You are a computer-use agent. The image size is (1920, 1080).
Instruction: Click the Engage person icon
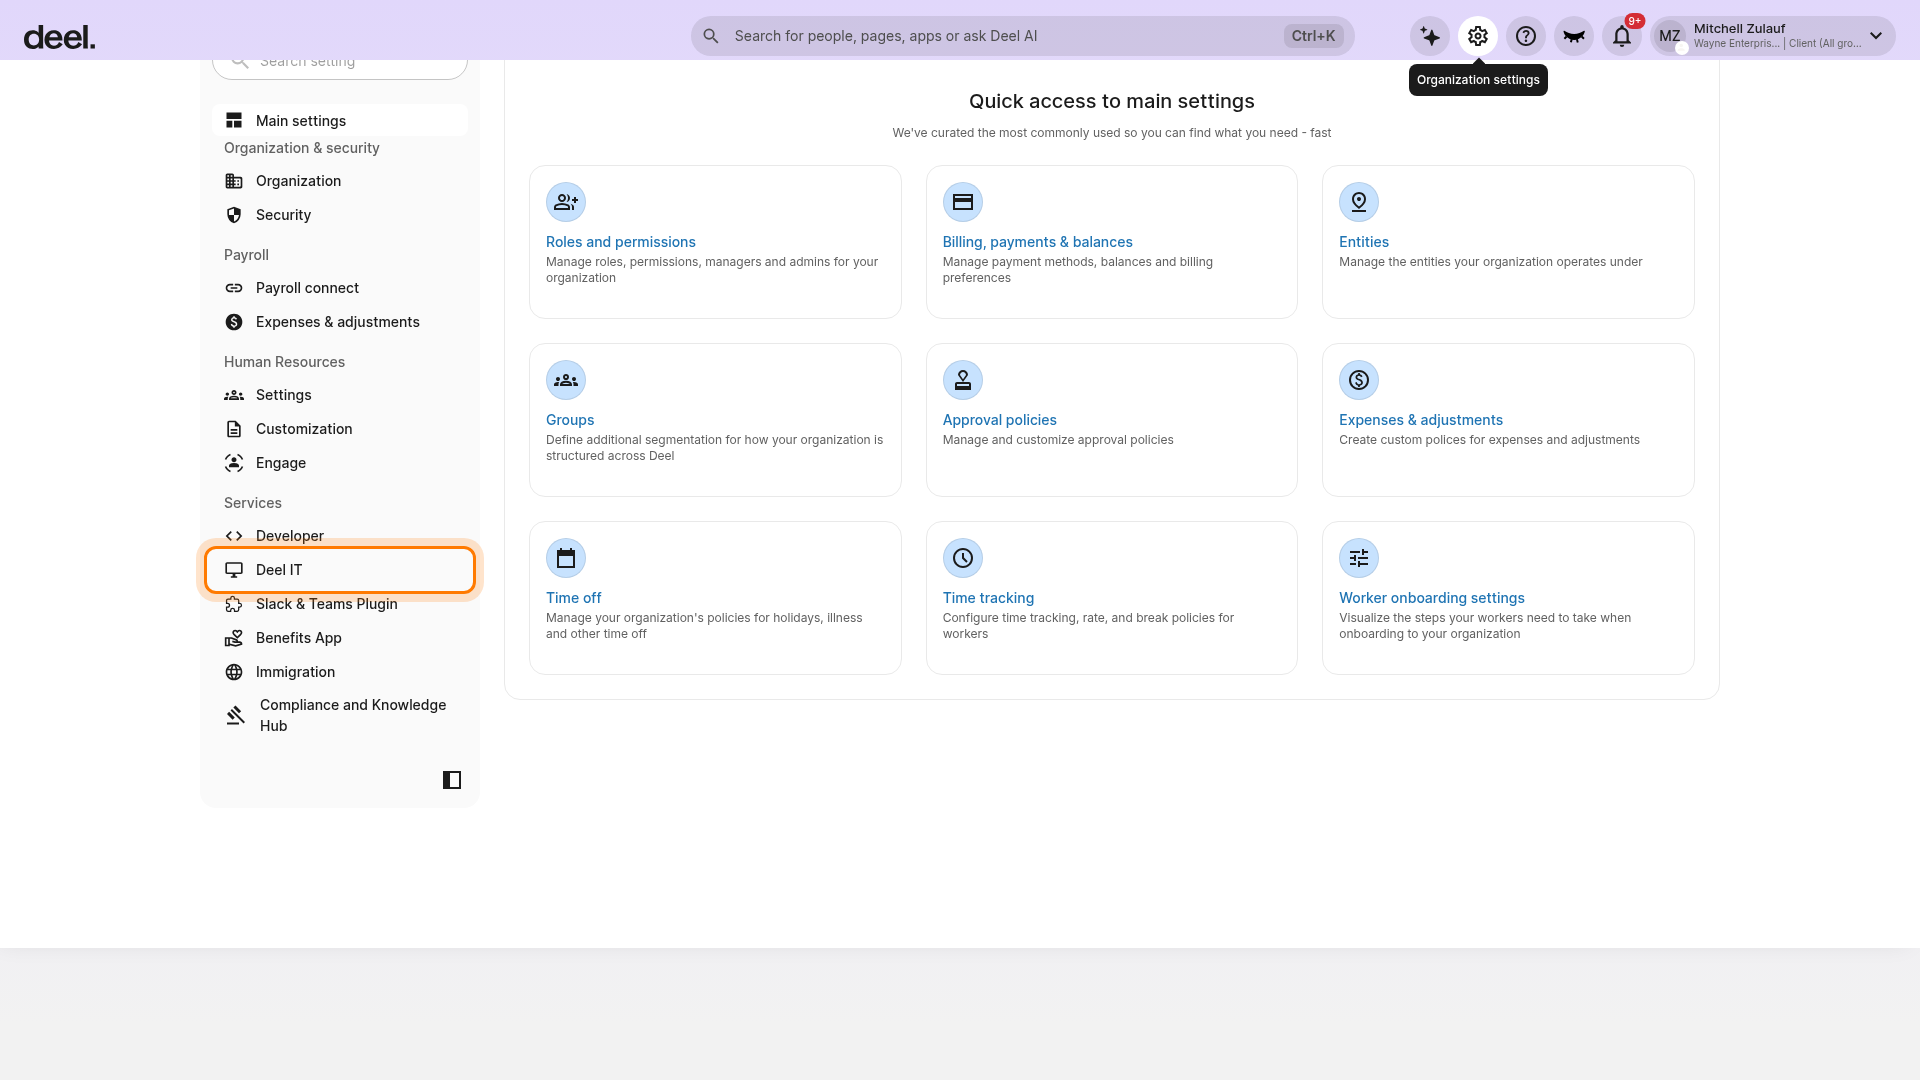coord(234,463)
